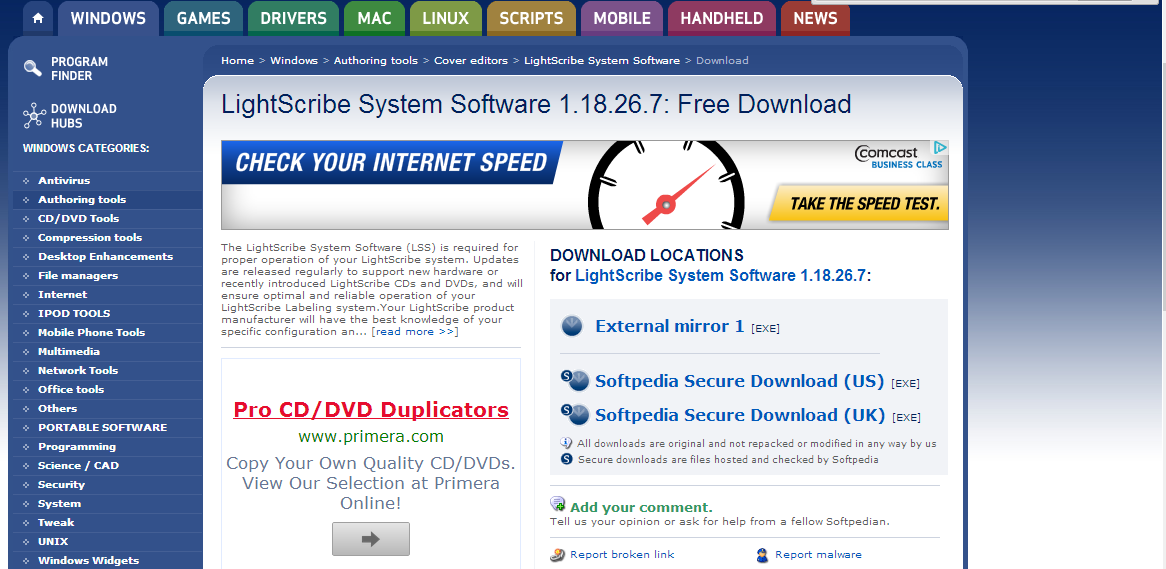Click the Report malware person icon
This screenshot has height=569, width=1166.
pos(762,555)
